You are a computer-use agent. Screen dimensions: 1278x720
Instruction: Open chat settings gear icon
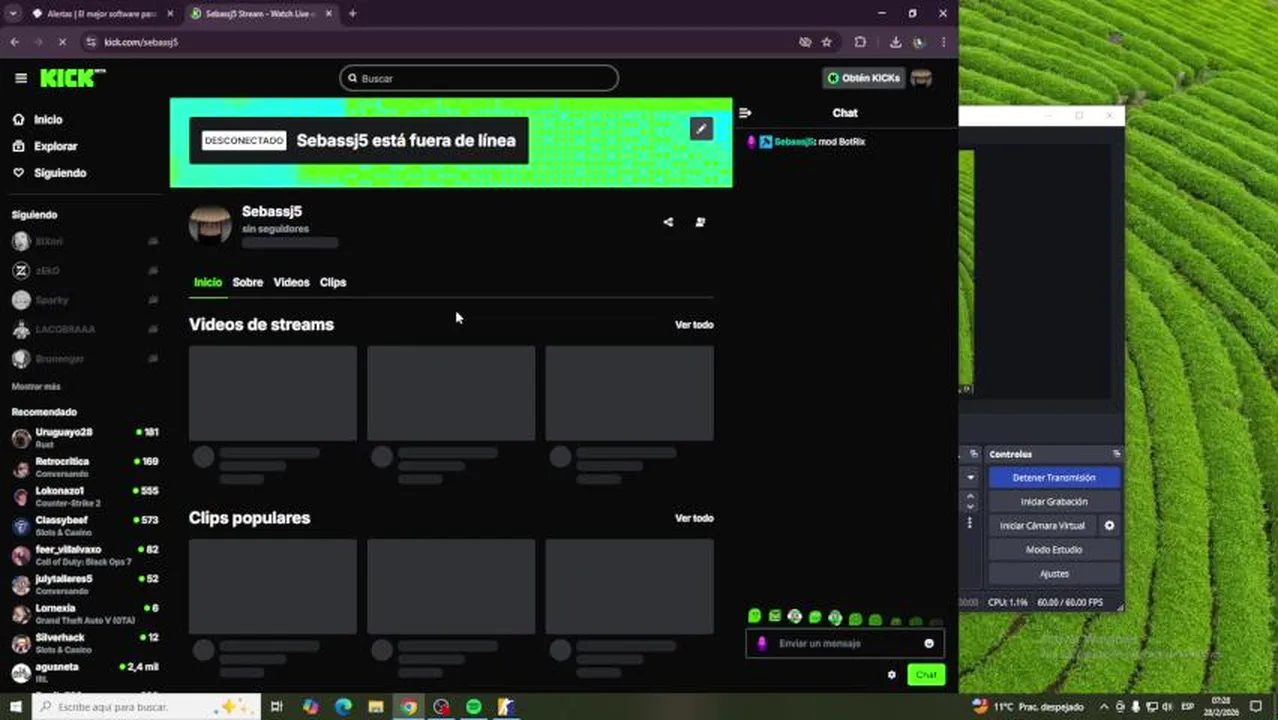click(x=892, y=675)
